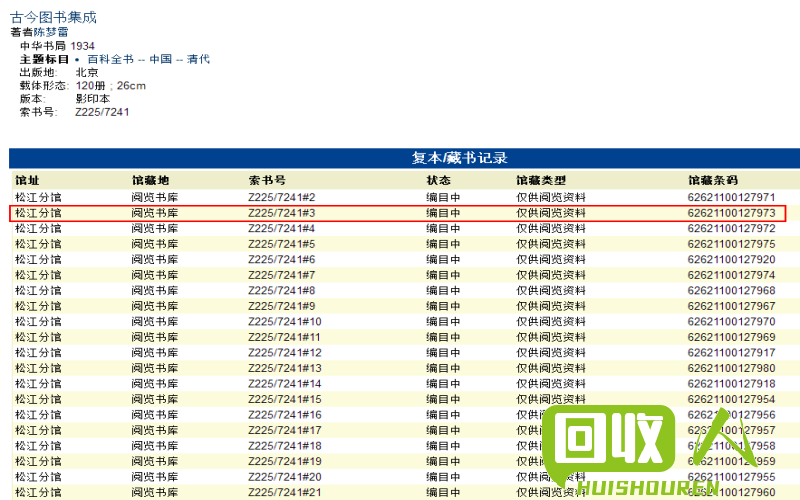Select call number Z225/7241#21
Image resolution: width=800 pixels, height=500 pixels.
[285, 492]
